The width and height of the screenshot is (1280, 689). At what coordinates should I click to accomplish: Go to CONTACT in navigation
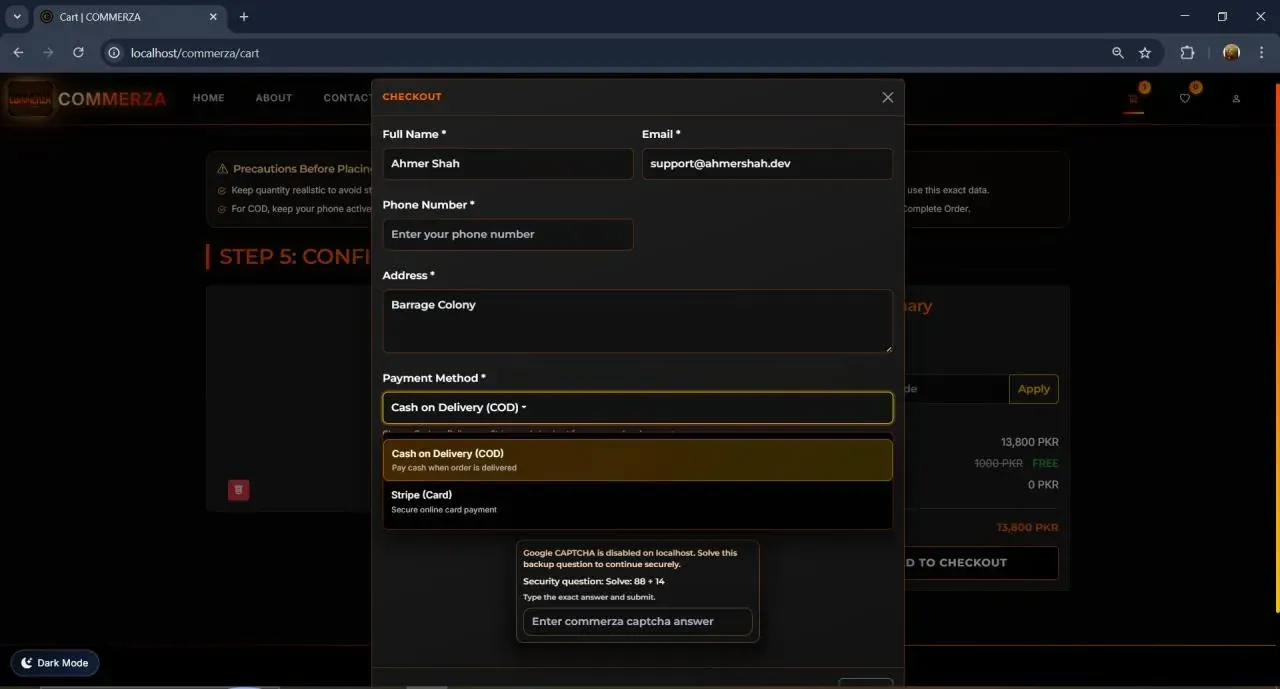click(347, 98)
